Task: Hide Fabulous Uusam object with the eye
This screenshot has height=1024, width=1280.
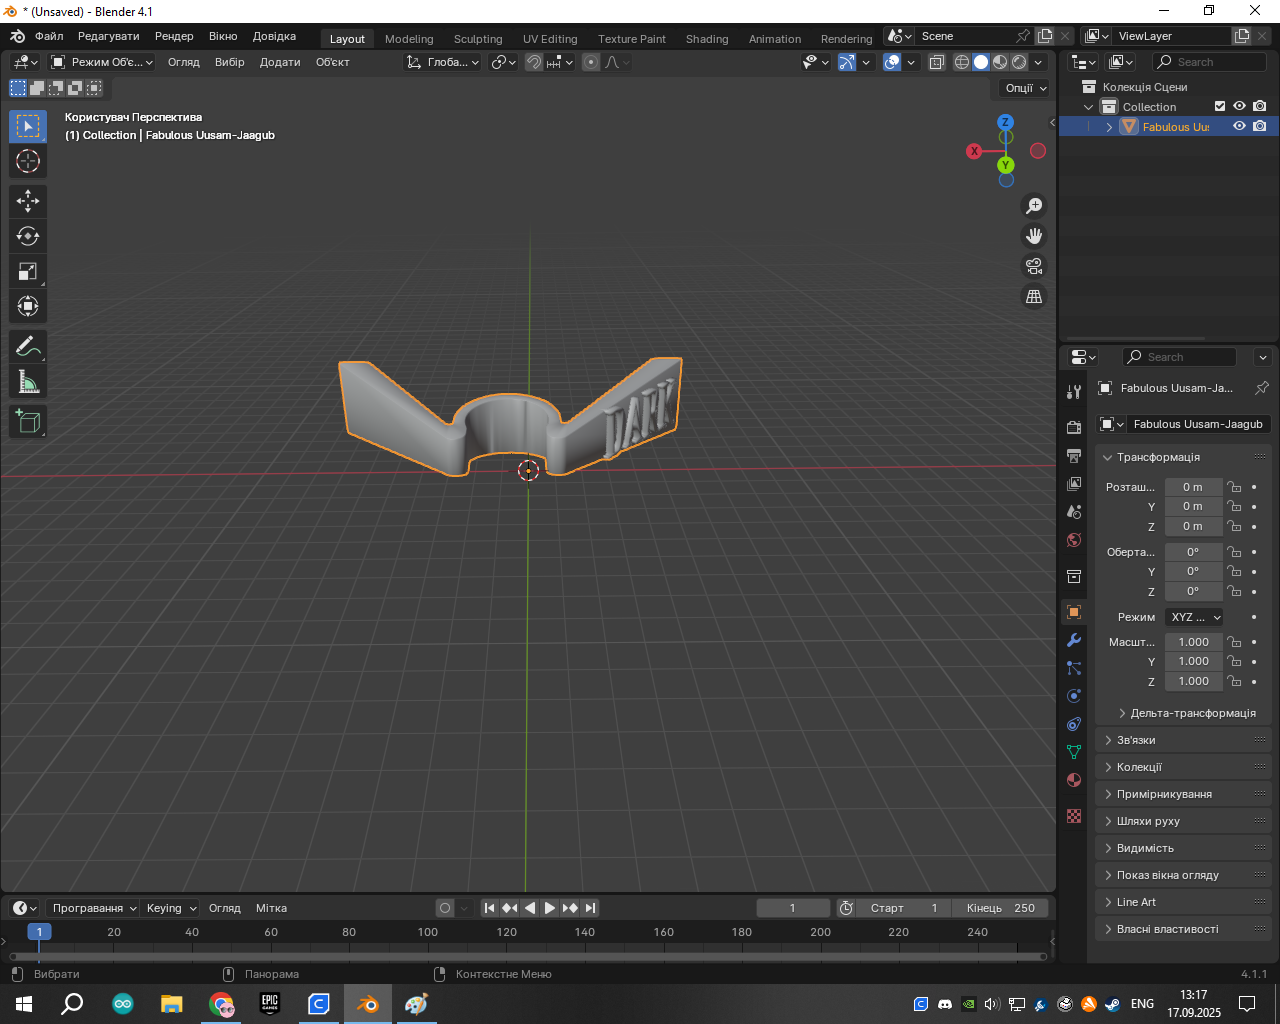Action: pyautogui.click(x=1240, y=126)
